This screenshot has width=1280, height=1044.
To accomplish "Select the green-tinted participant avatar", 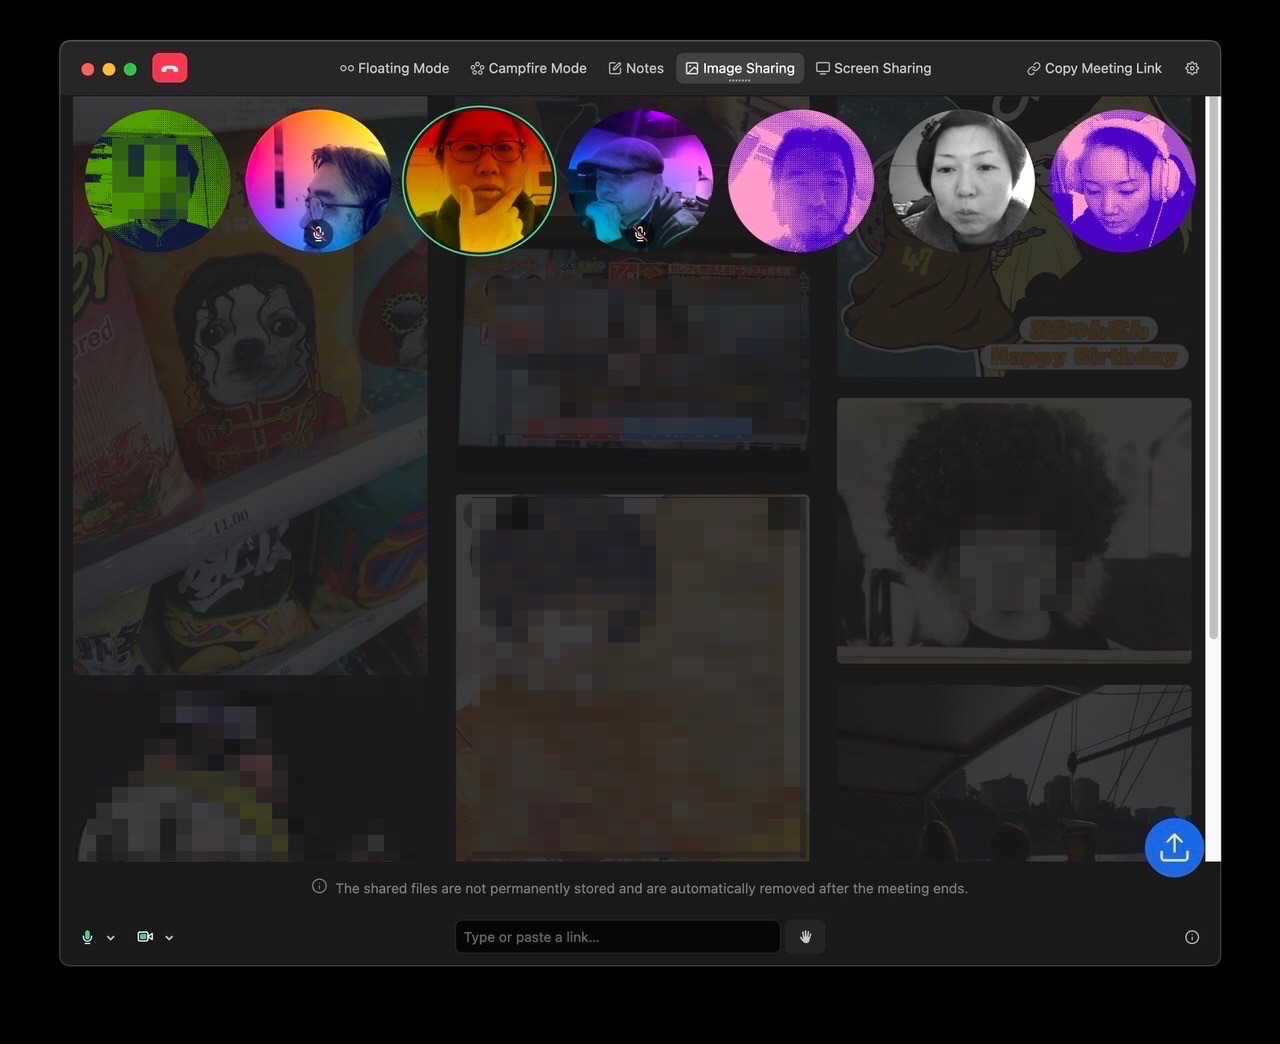I will 158,181.
